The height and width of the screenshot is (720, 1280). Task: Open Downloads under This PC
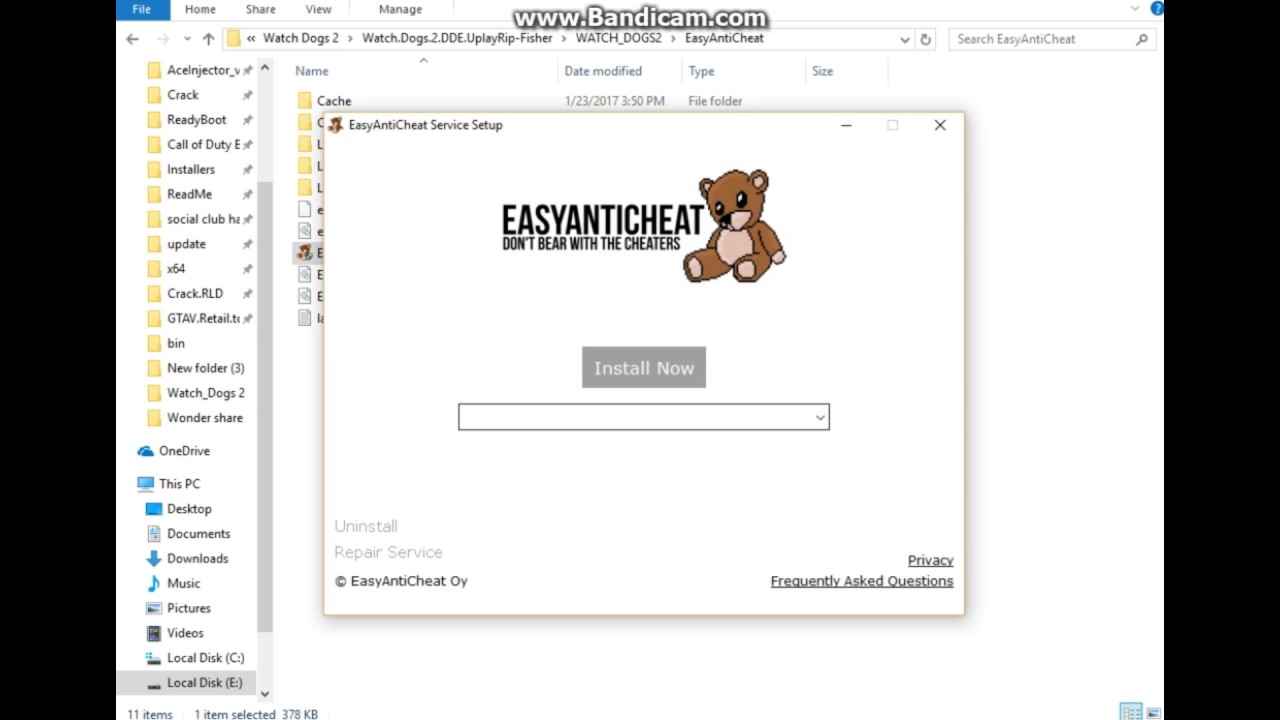(197, 559)
